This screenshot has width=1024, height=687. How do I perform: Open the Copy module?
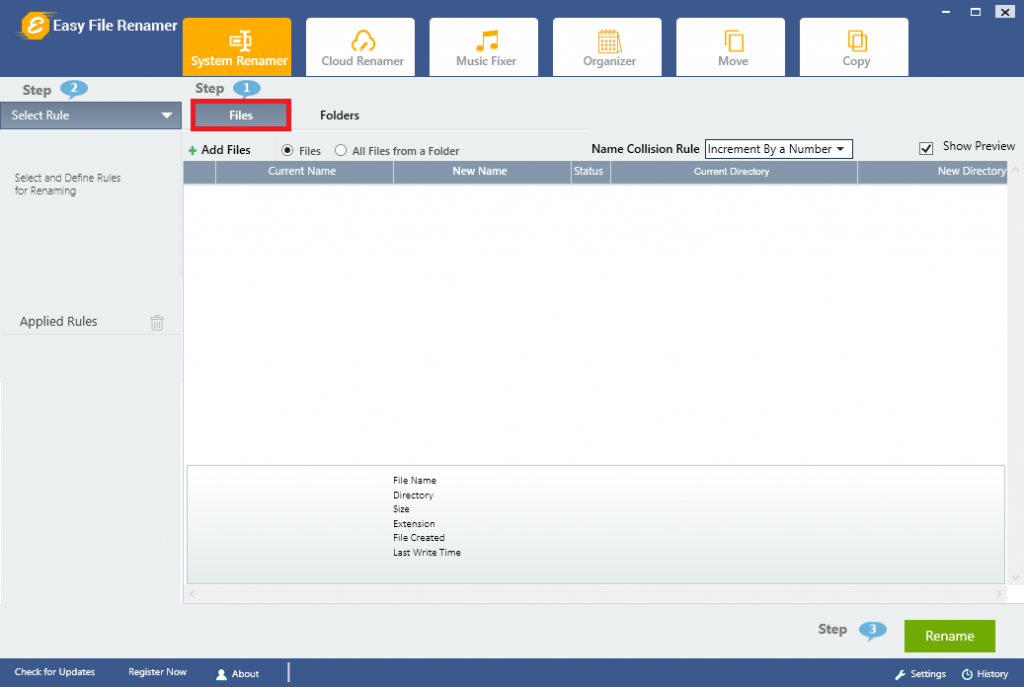coord(854,46)
